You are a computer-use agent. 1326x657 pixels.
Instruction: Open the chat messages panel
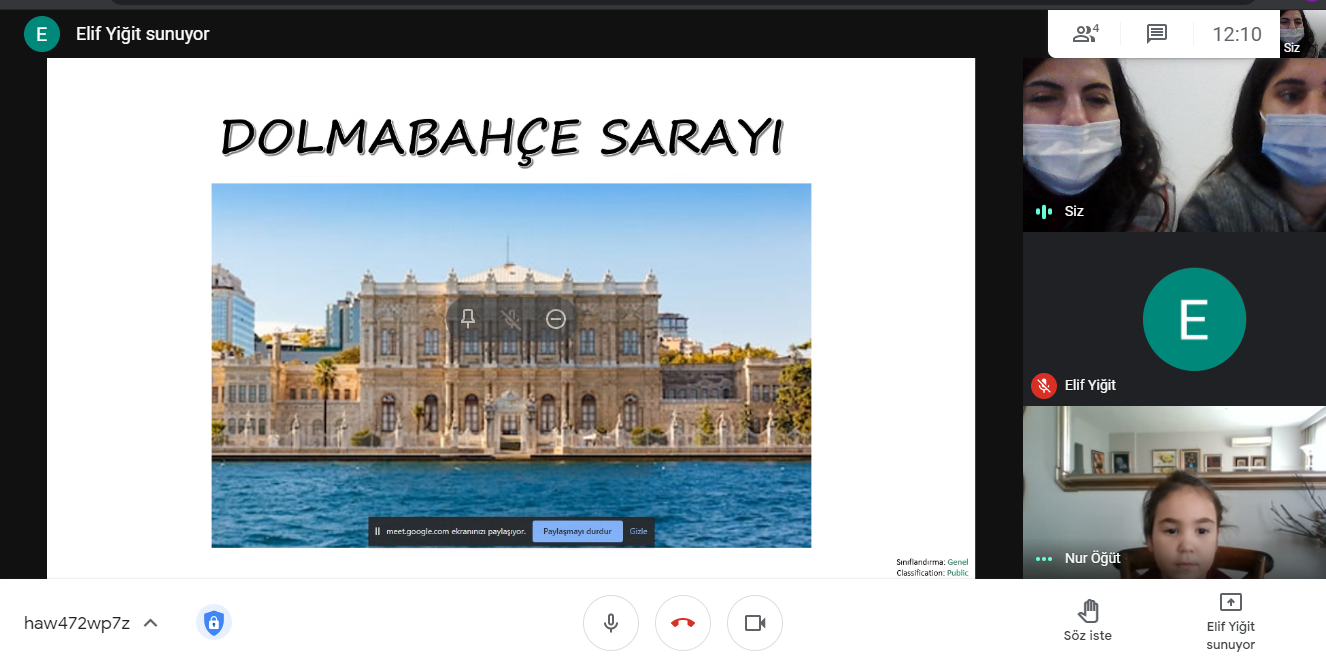pos(1157,34)
